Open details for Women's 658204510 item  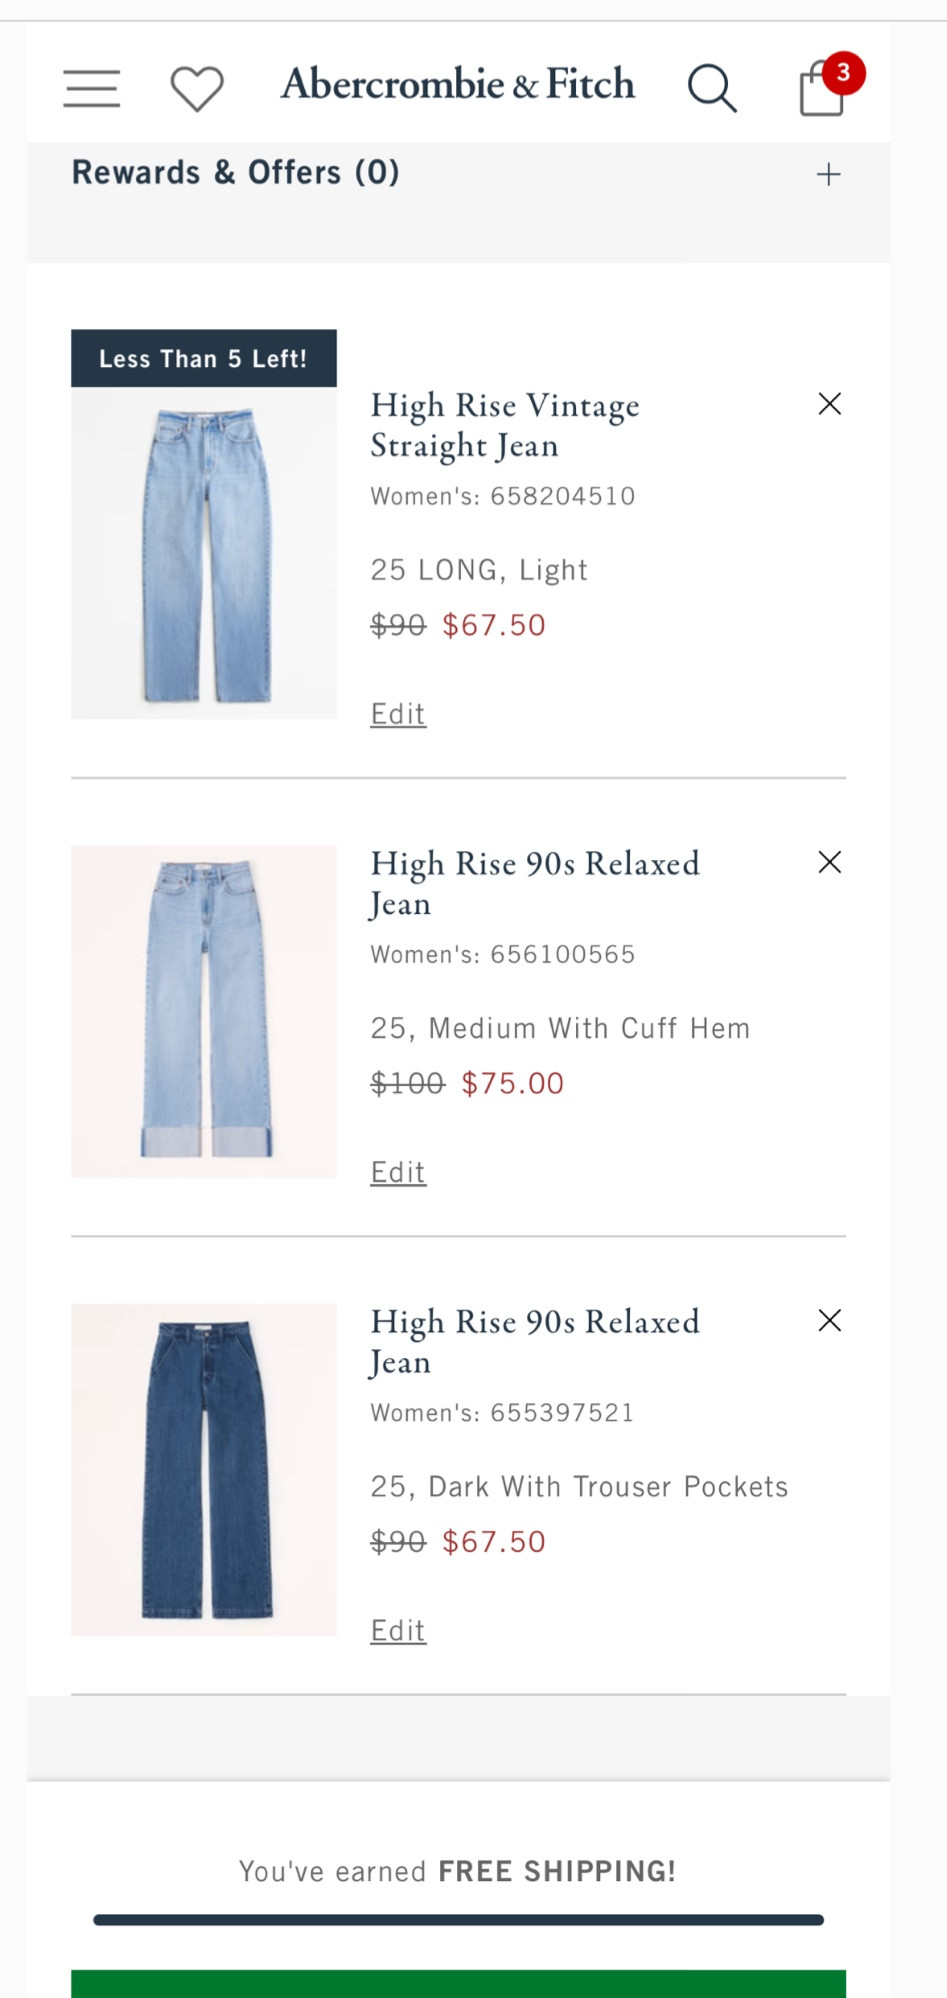(504, 425)
